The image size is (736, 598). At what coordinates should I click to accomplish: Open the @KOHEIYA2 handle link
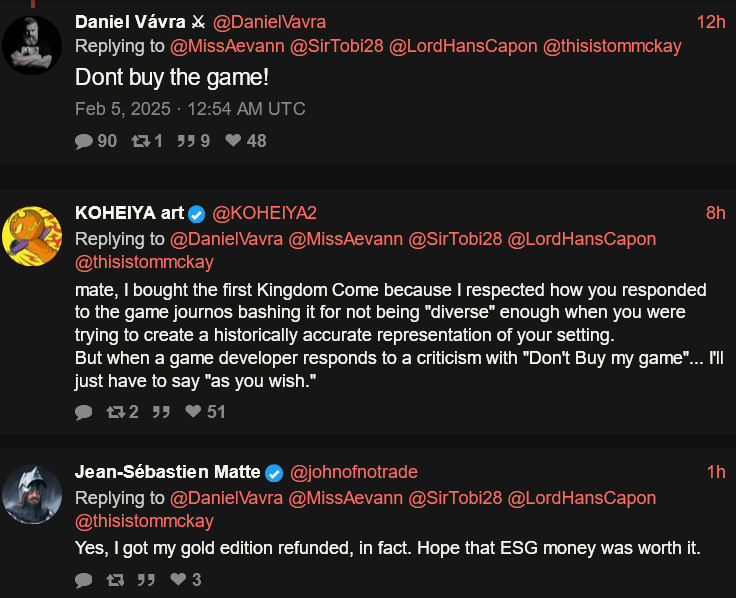tap(264, 213)
